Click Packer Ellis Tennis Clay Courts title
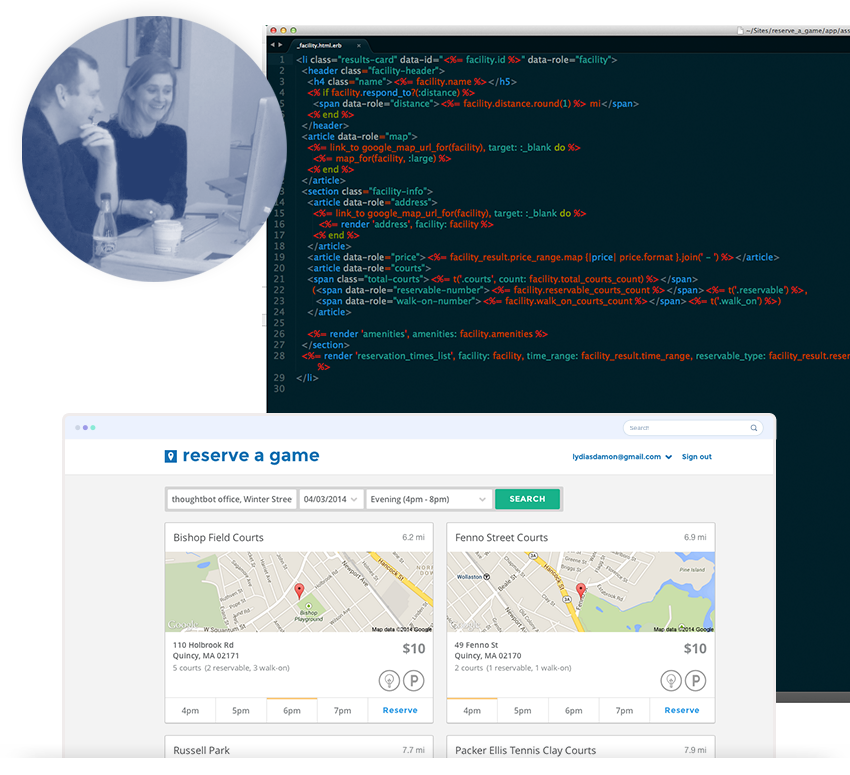The height and width of the screenshot is (775, 850). (x=525, y=751)
